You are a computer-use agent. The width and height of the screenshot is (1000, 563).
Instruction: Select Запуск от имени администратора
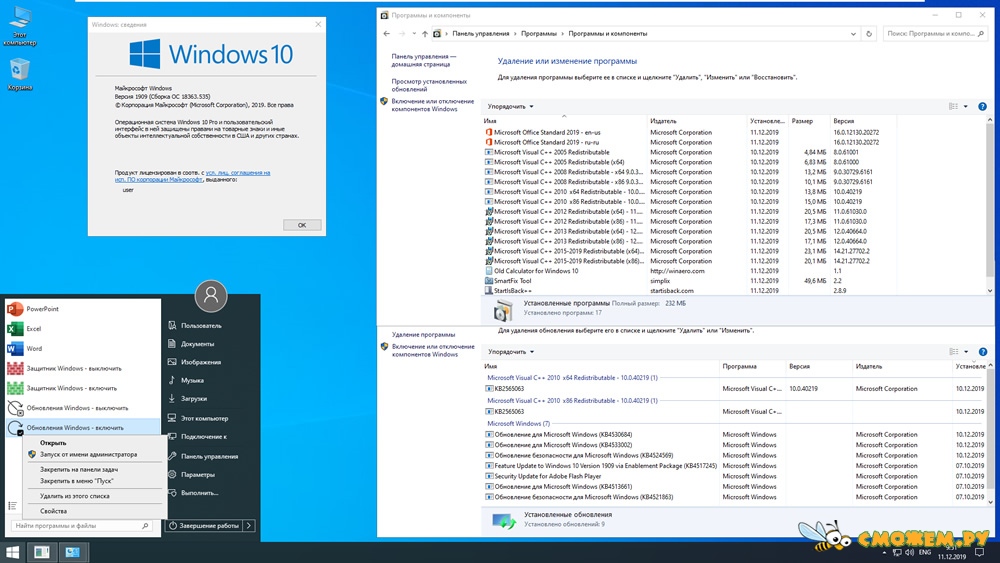click(x=88, y=455)
